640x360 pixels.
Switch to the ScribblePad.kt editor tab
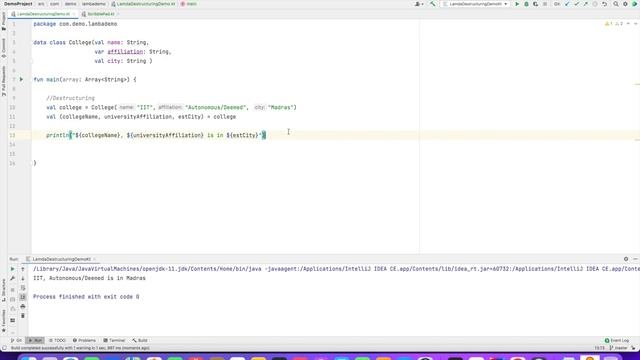click(100, 14)
